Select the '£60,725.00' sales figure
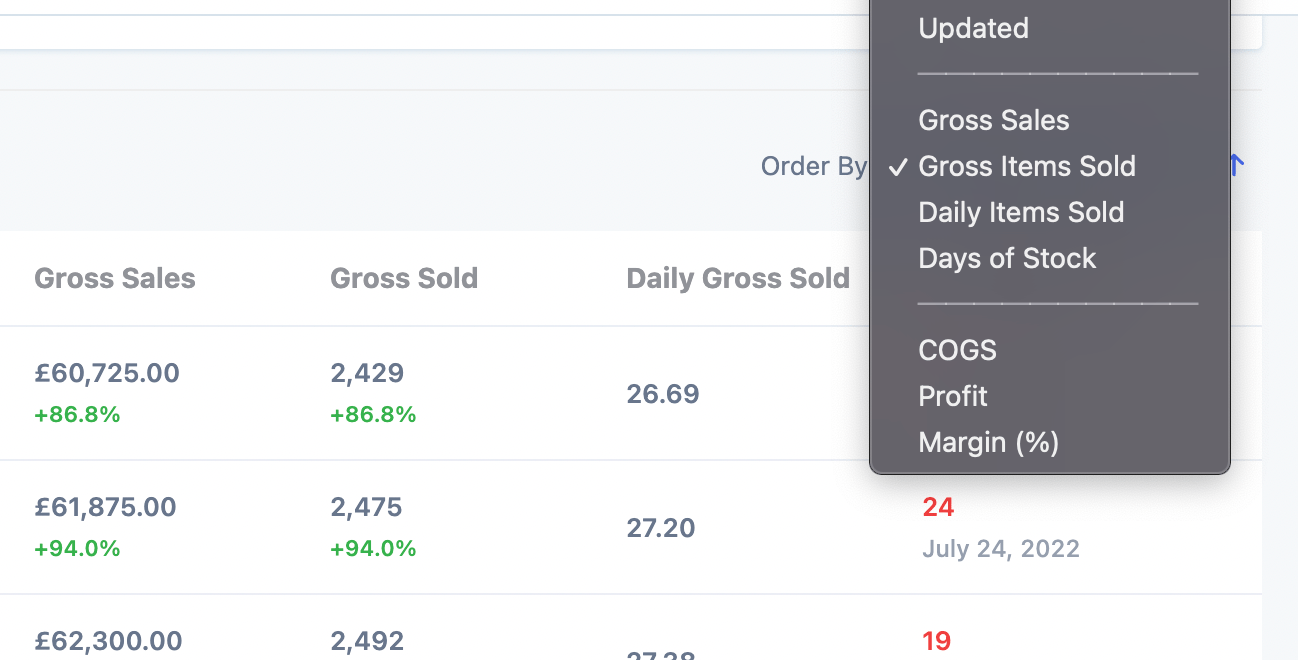1298x660 pixels. (x=108, y=372)
